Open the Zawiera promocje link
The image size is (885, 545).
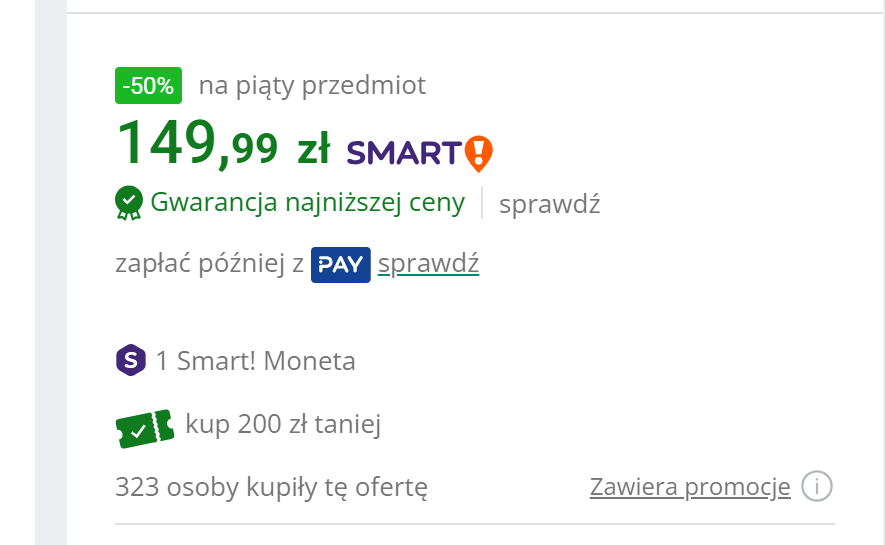point(690,487)
